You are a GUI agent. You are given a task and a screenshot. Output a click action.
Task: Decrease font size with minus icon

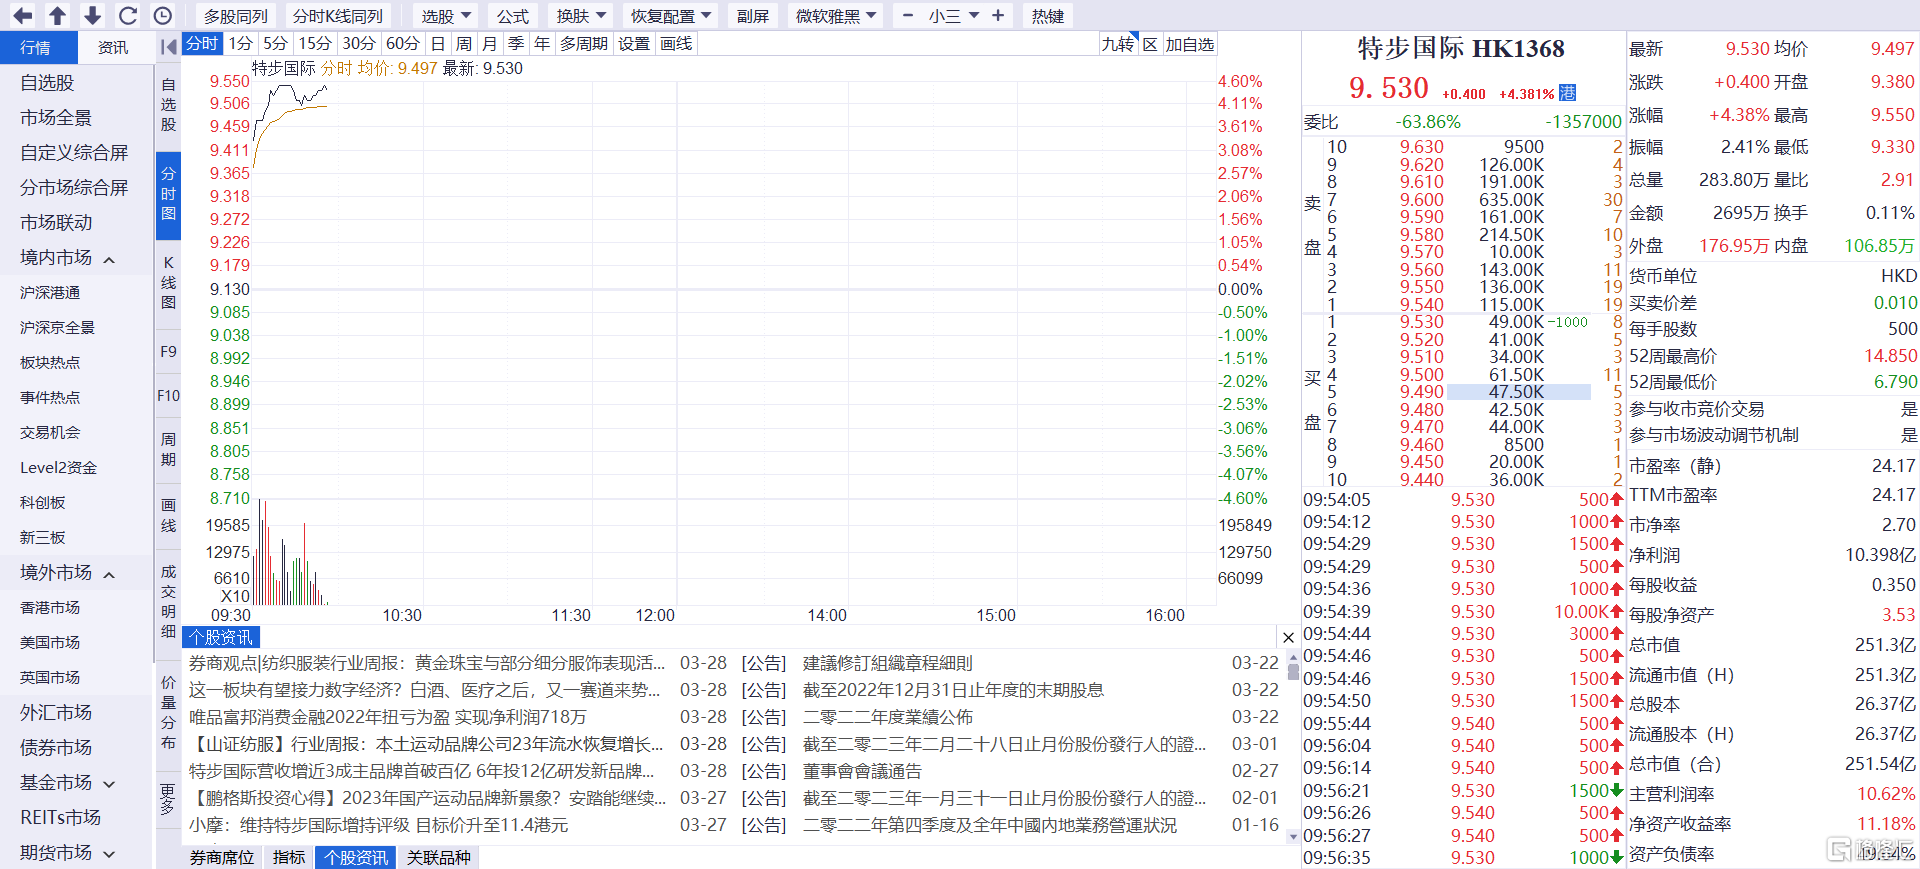coord(907,16)
